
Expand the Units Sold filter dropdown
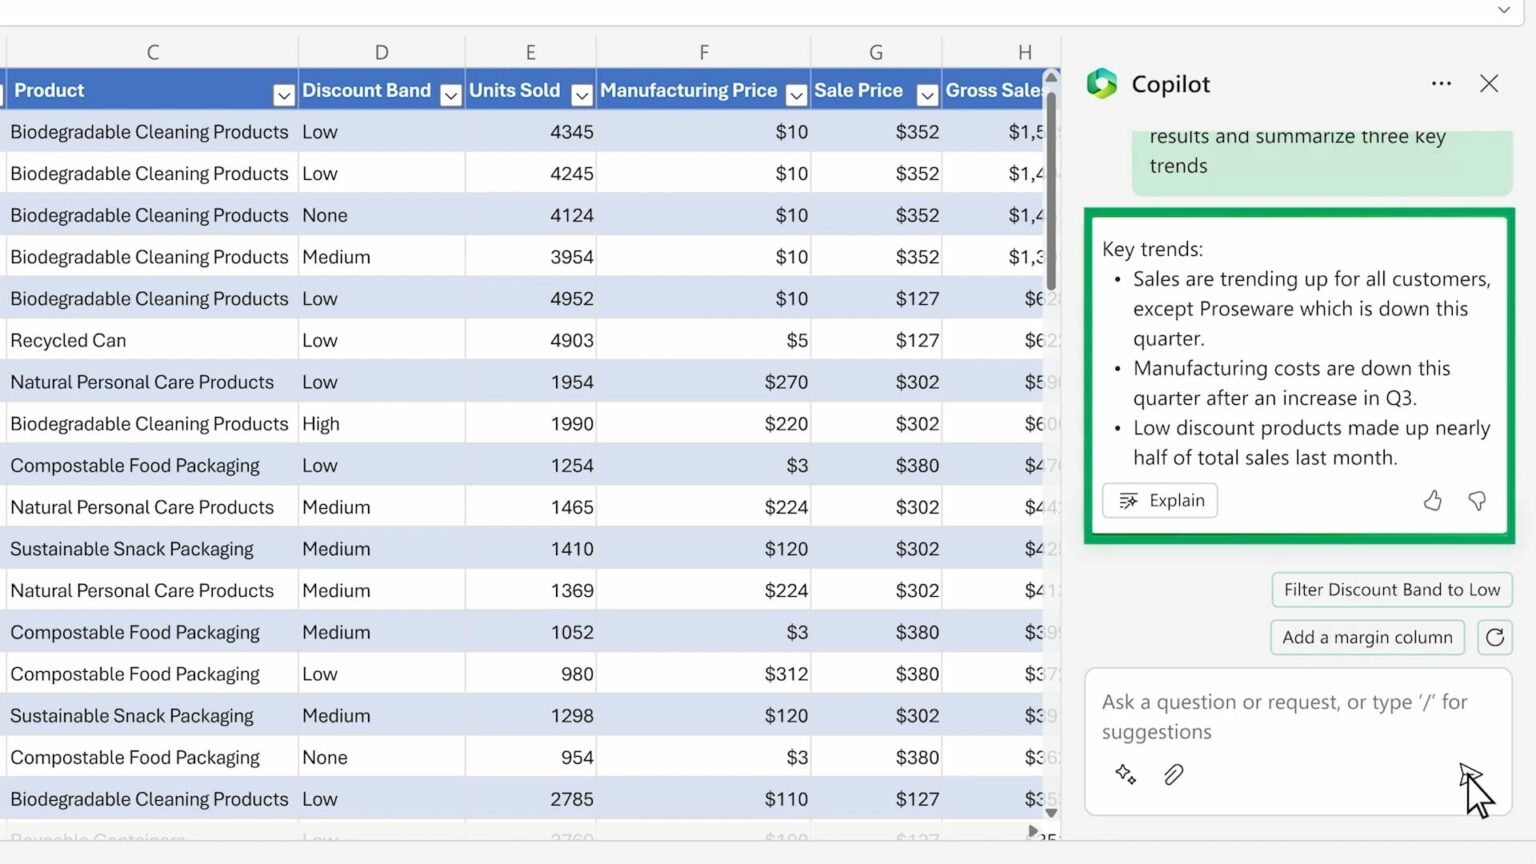582,95
